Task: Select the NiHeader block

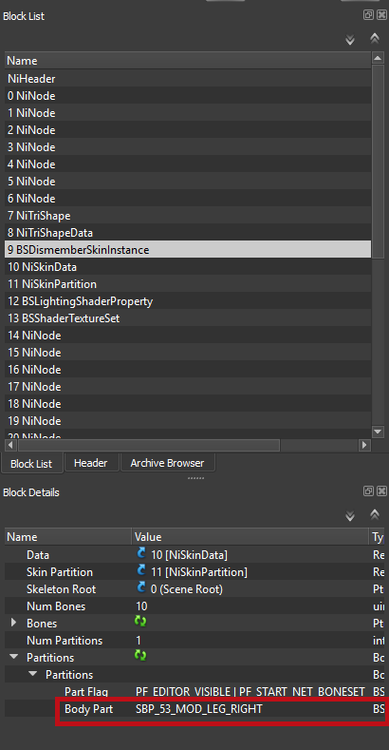Action: pos(188,78)
